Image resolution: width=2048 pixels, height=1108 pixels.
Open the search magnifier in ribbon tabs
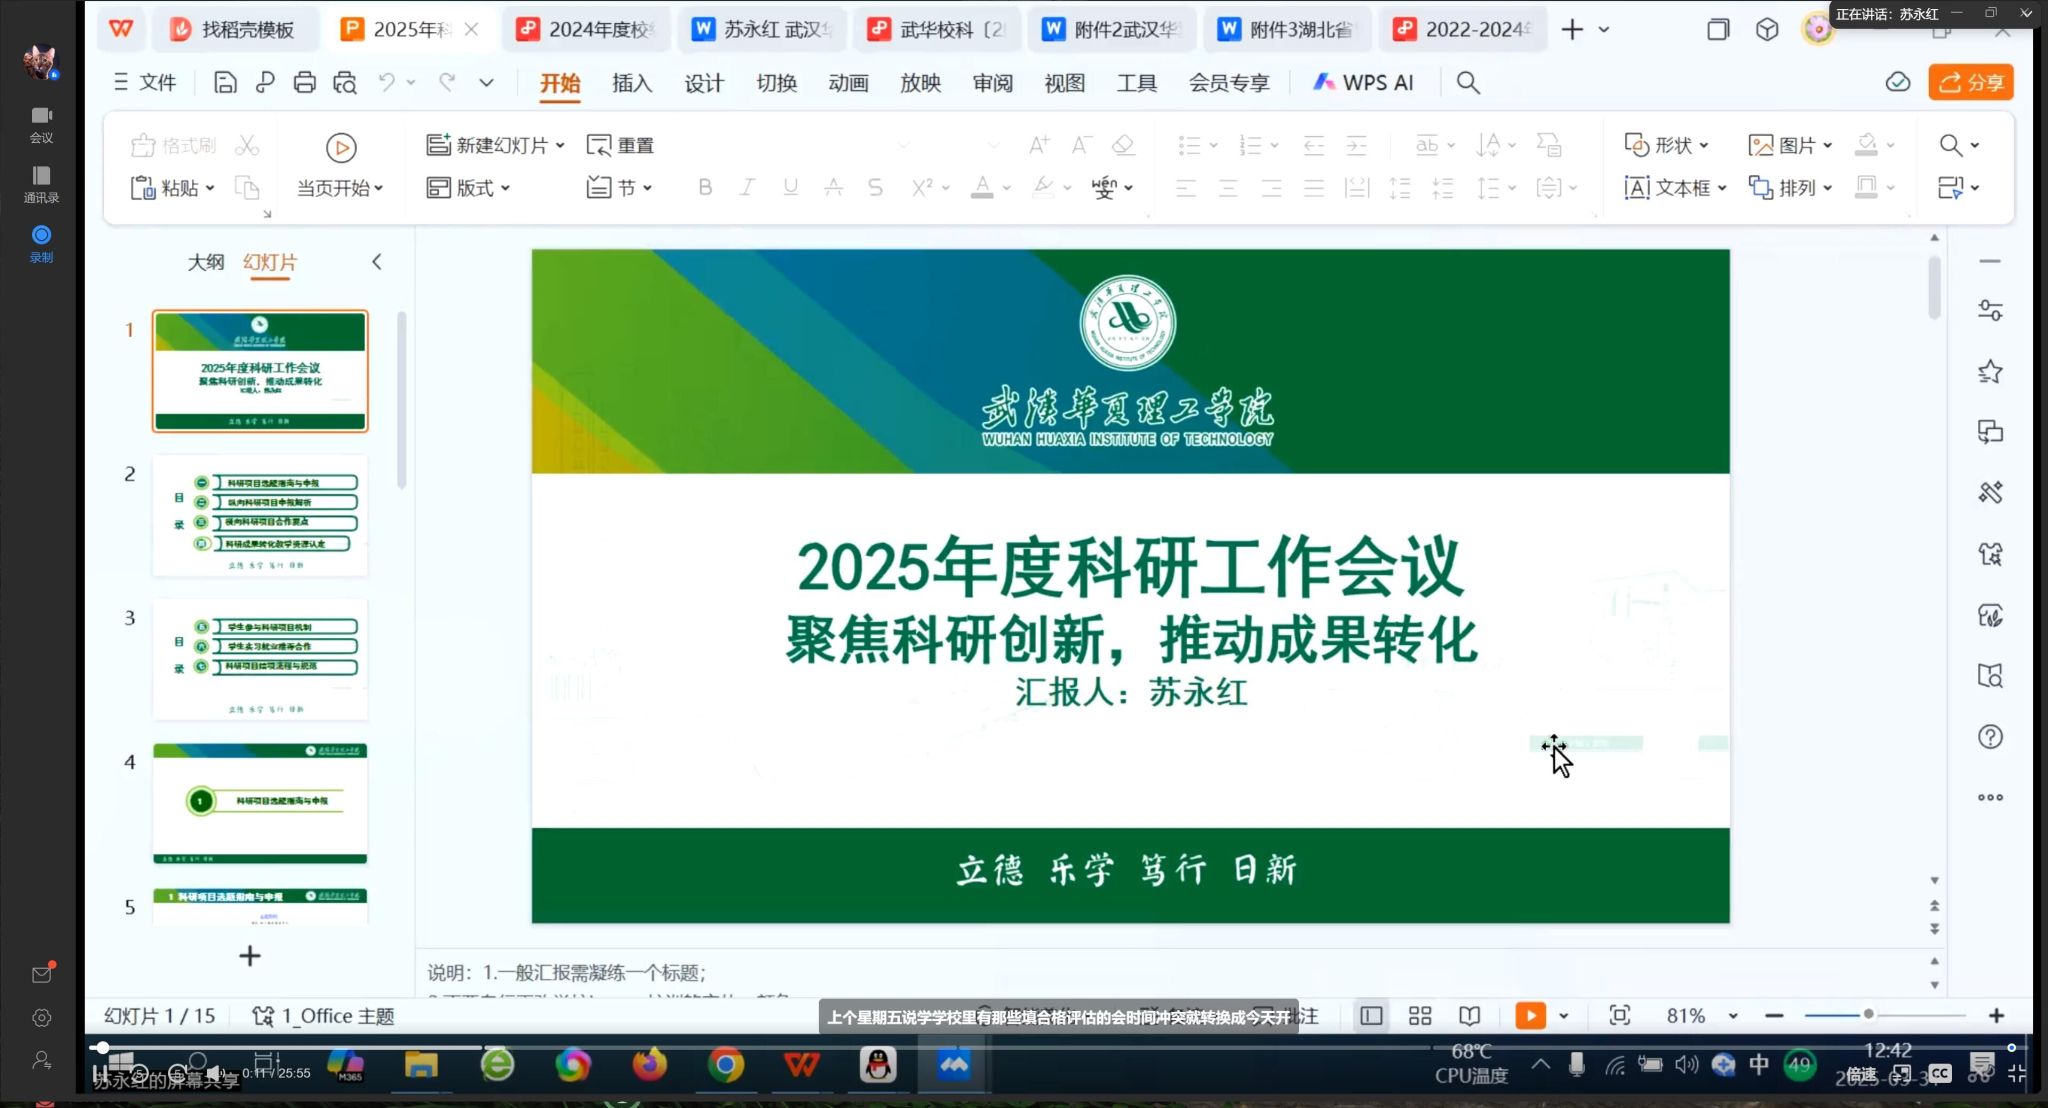pos(1467,83)
